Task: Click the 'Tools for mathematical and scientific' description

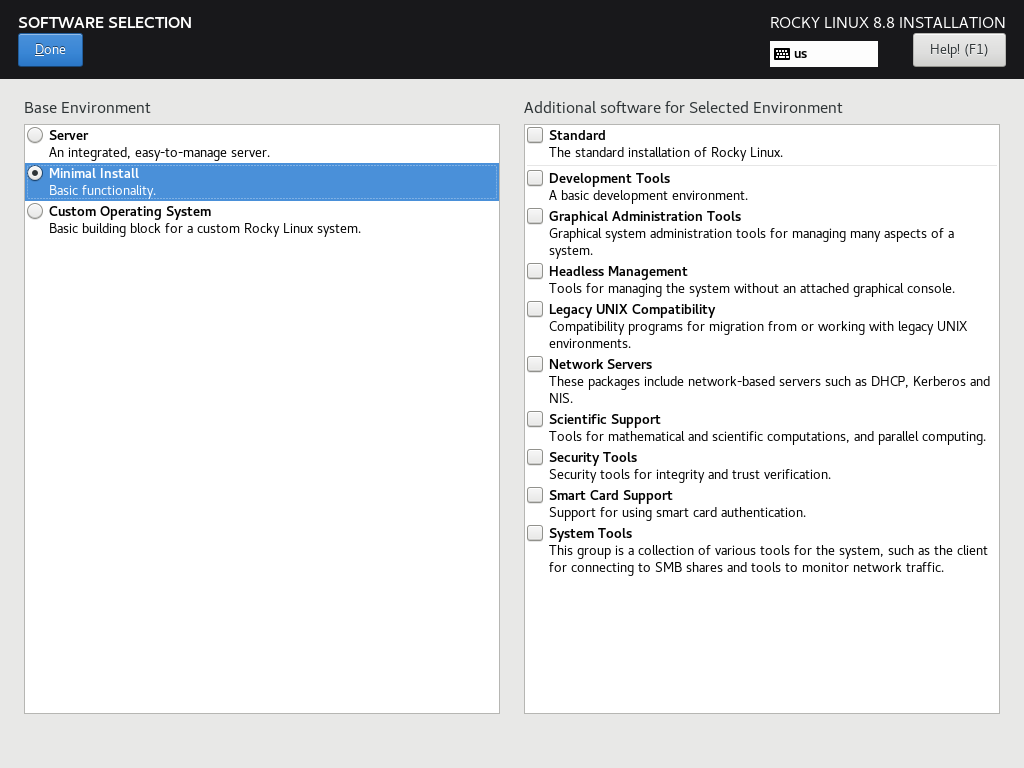Action: [x=667, y=437]
